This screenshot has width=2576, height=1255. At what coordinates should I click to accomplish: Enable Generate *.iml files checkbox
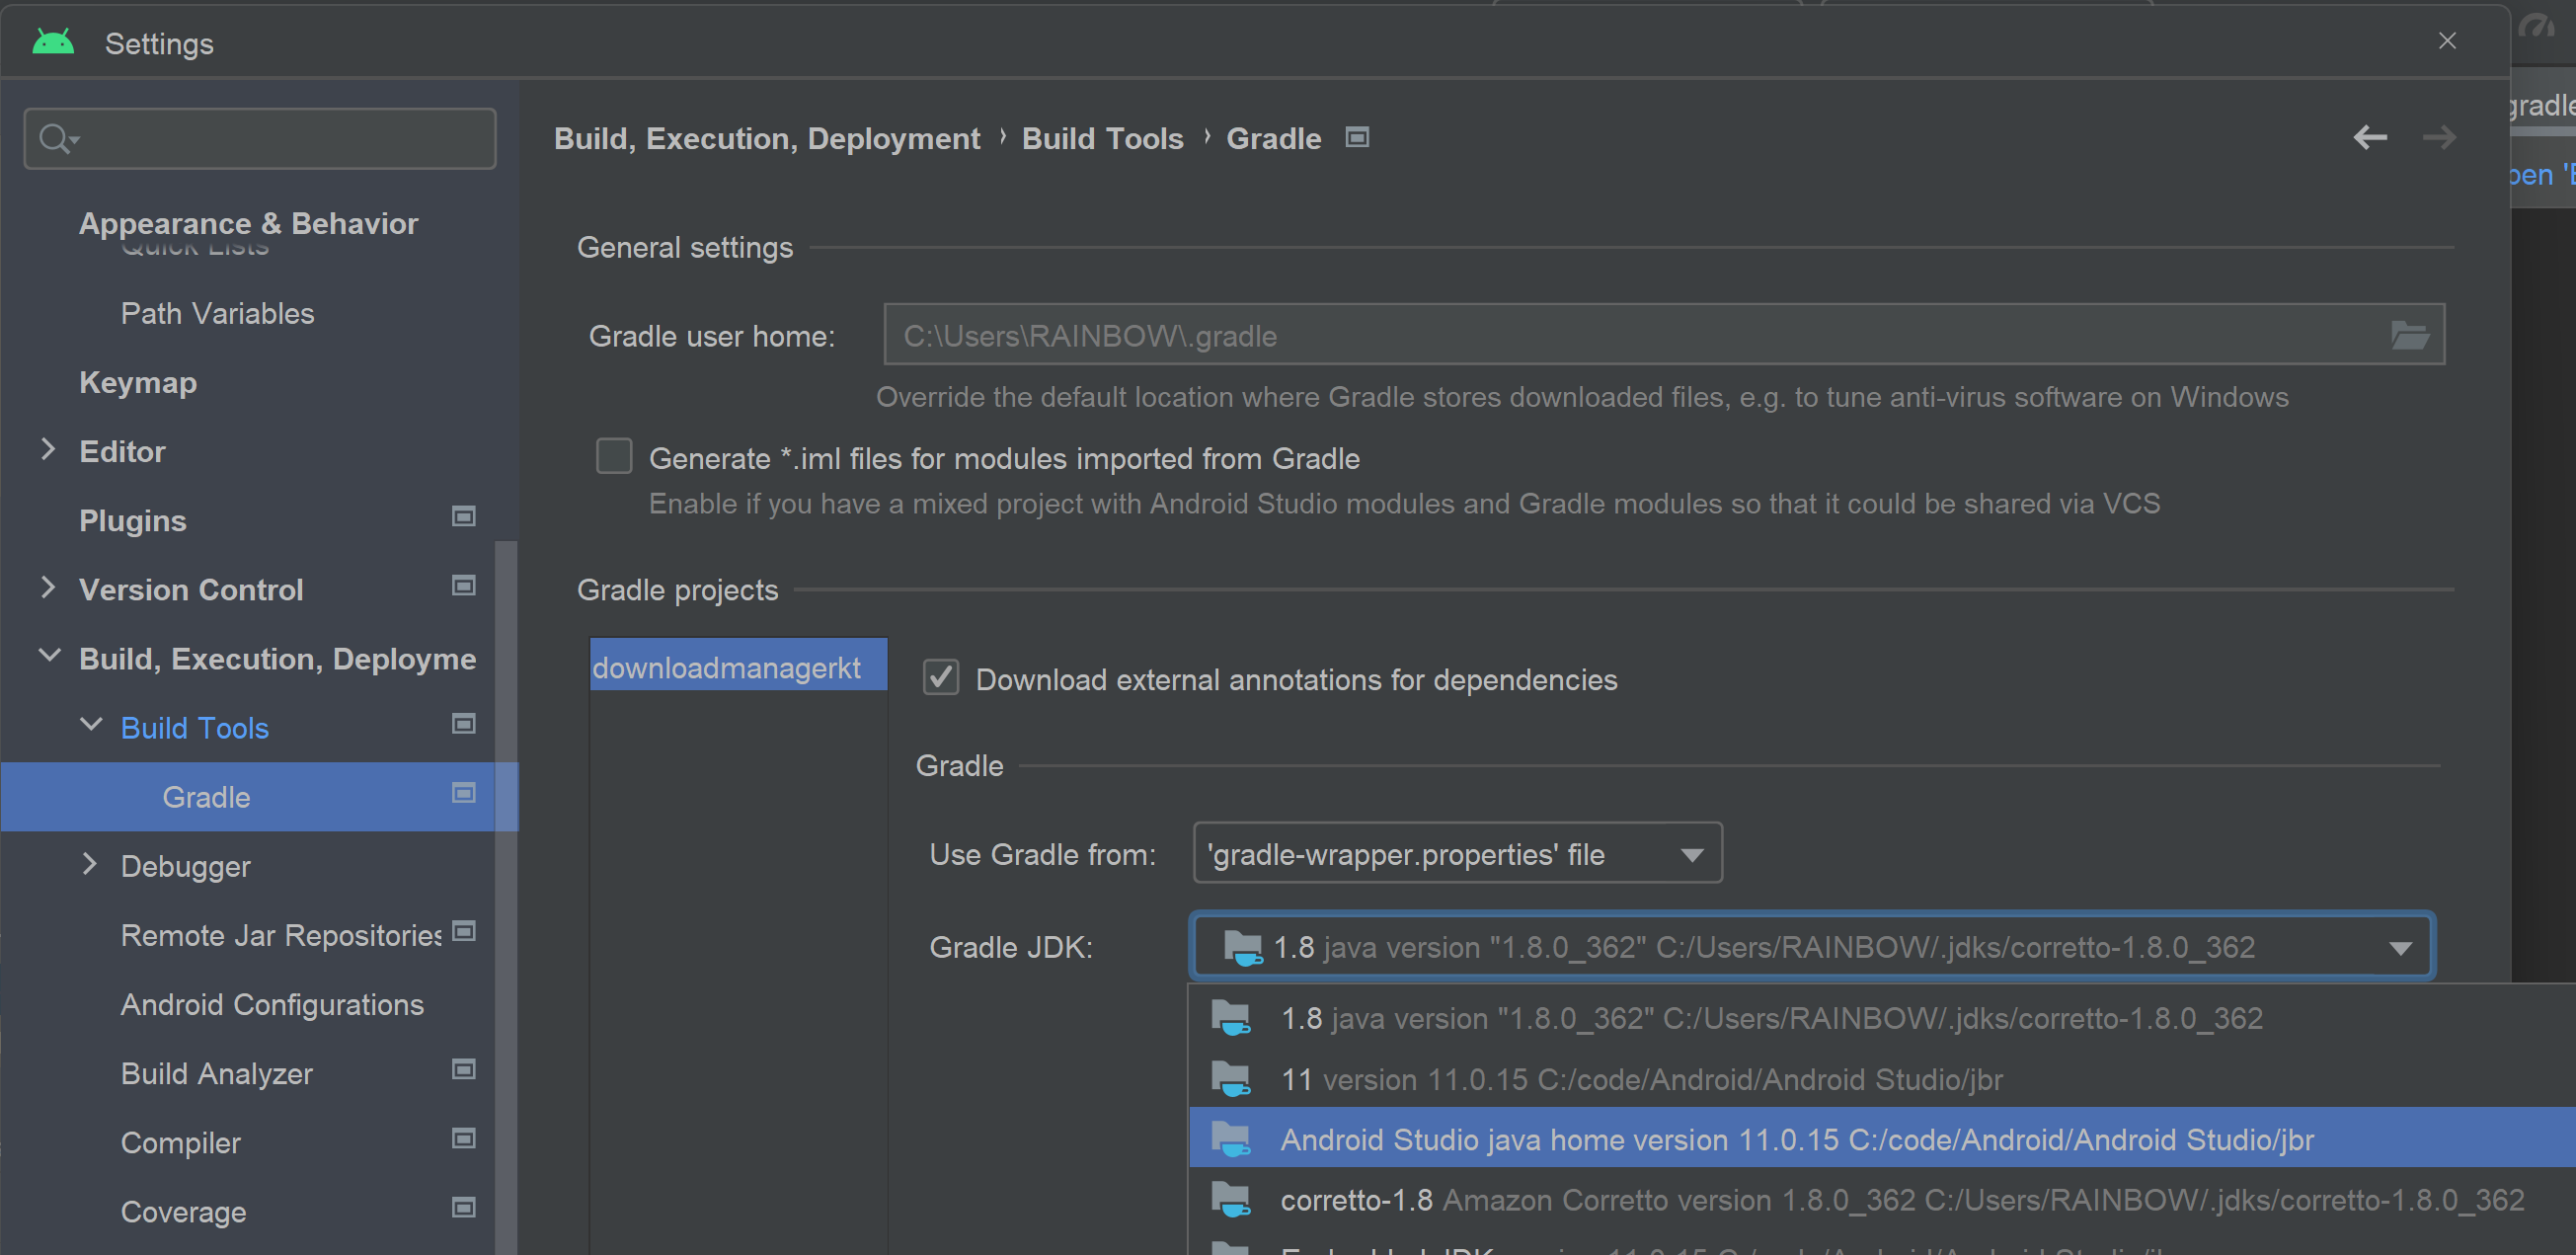(614, 456)
